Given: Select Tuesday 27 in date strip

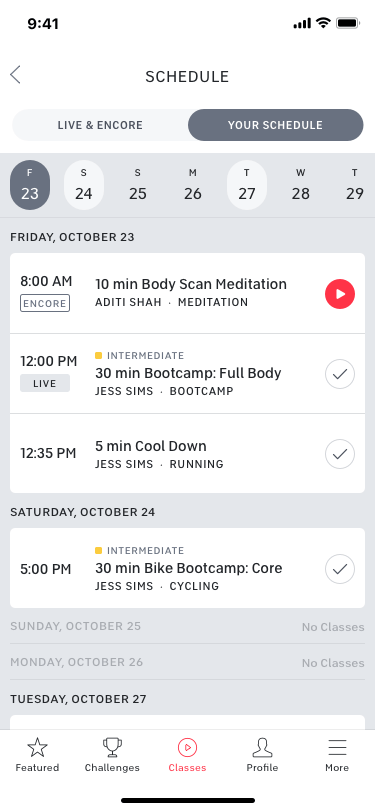Looking at the screenshot, I should tap(247, 185).
